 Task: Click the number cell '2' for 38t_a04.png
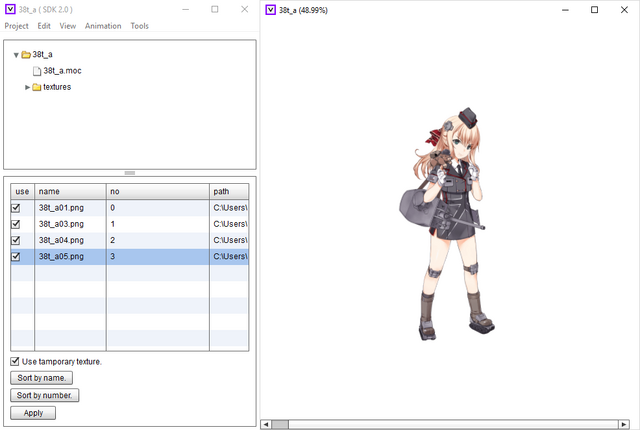(x=158, y=240)
